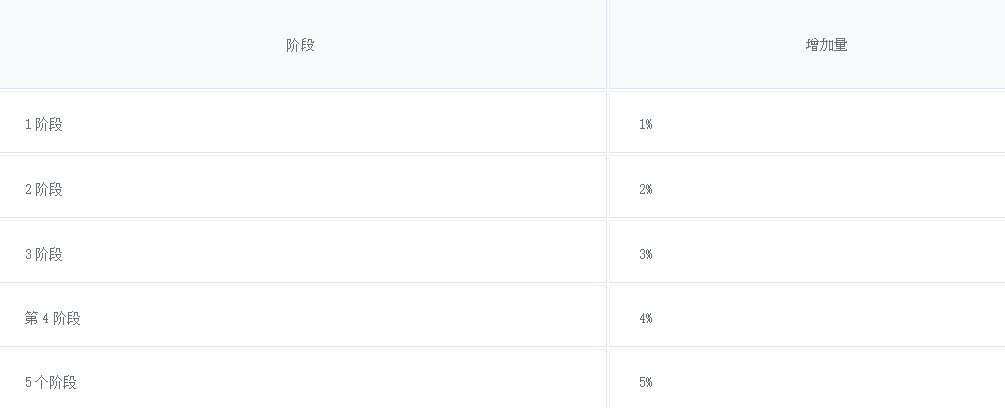Click the column divider in the 5个阶段 row
This screenshot has height=408, width=1005.
click(607, 380)
